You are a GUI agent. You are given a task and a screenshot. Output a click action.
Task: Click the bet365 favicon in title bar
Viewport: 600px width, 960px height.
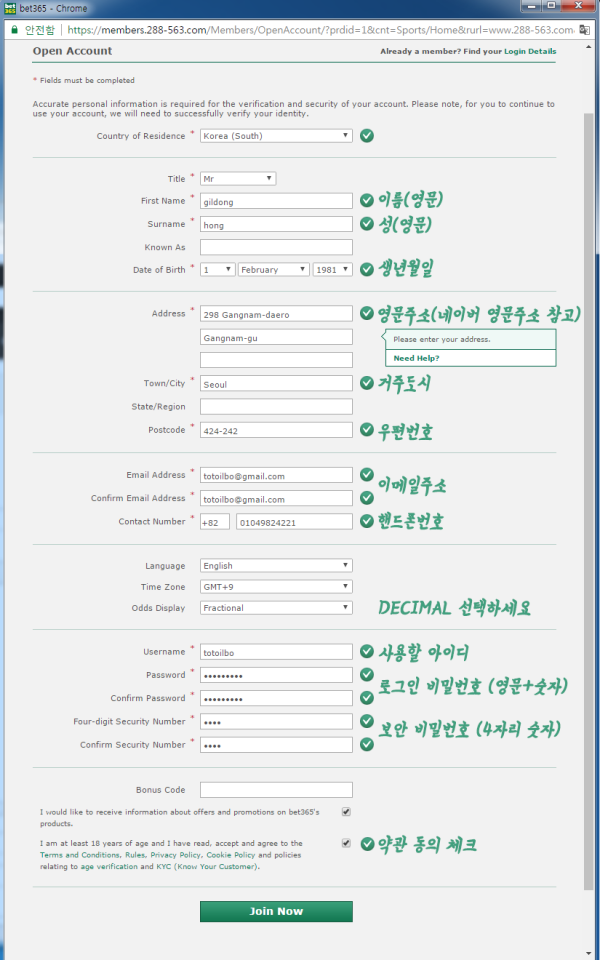pos(10,9)
